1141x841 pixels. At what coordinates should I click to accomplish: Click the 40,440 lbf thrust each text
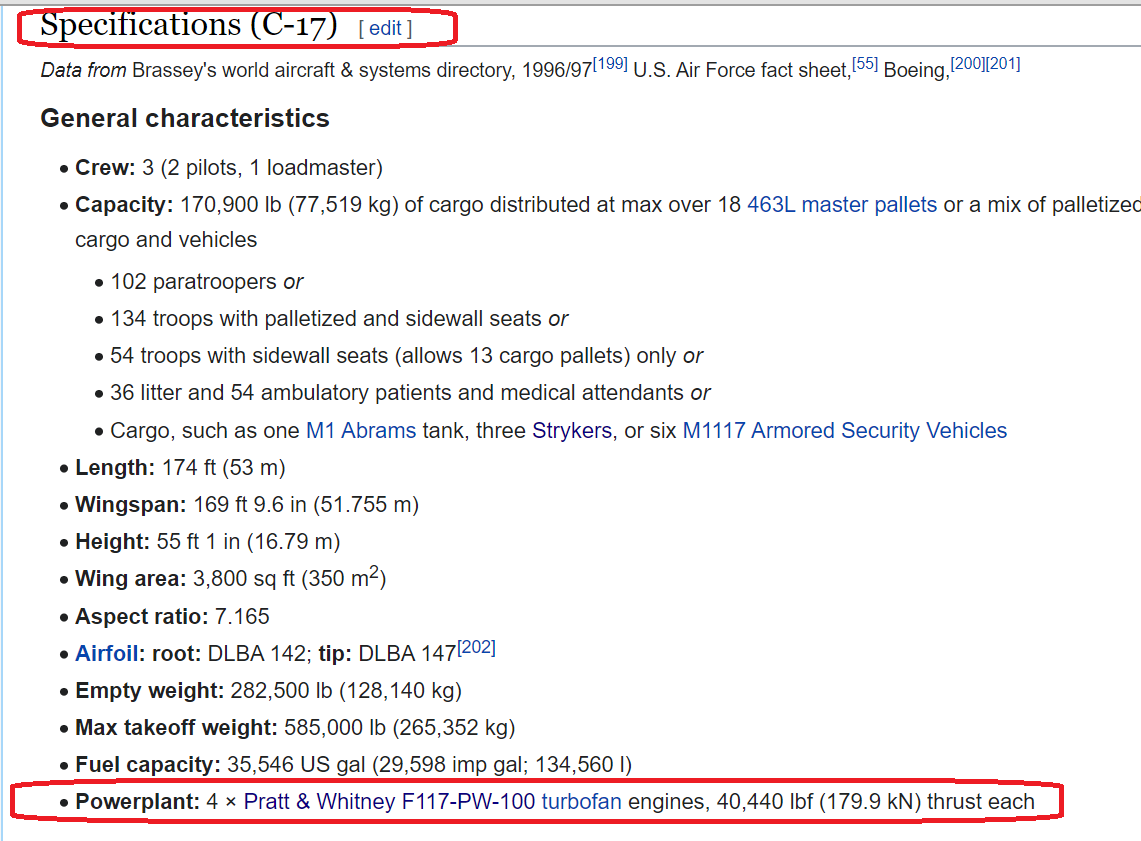pos(875,801)
